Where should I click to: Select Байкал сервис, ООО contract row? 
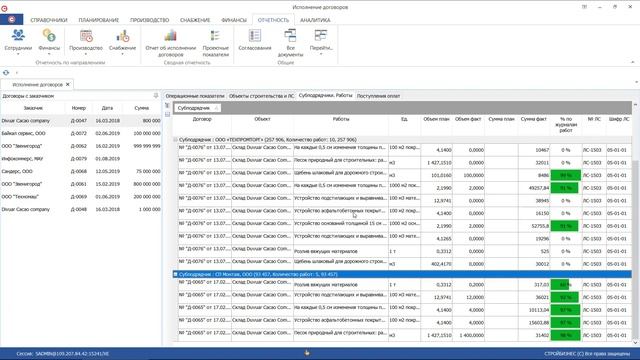(x=81, y=133)
